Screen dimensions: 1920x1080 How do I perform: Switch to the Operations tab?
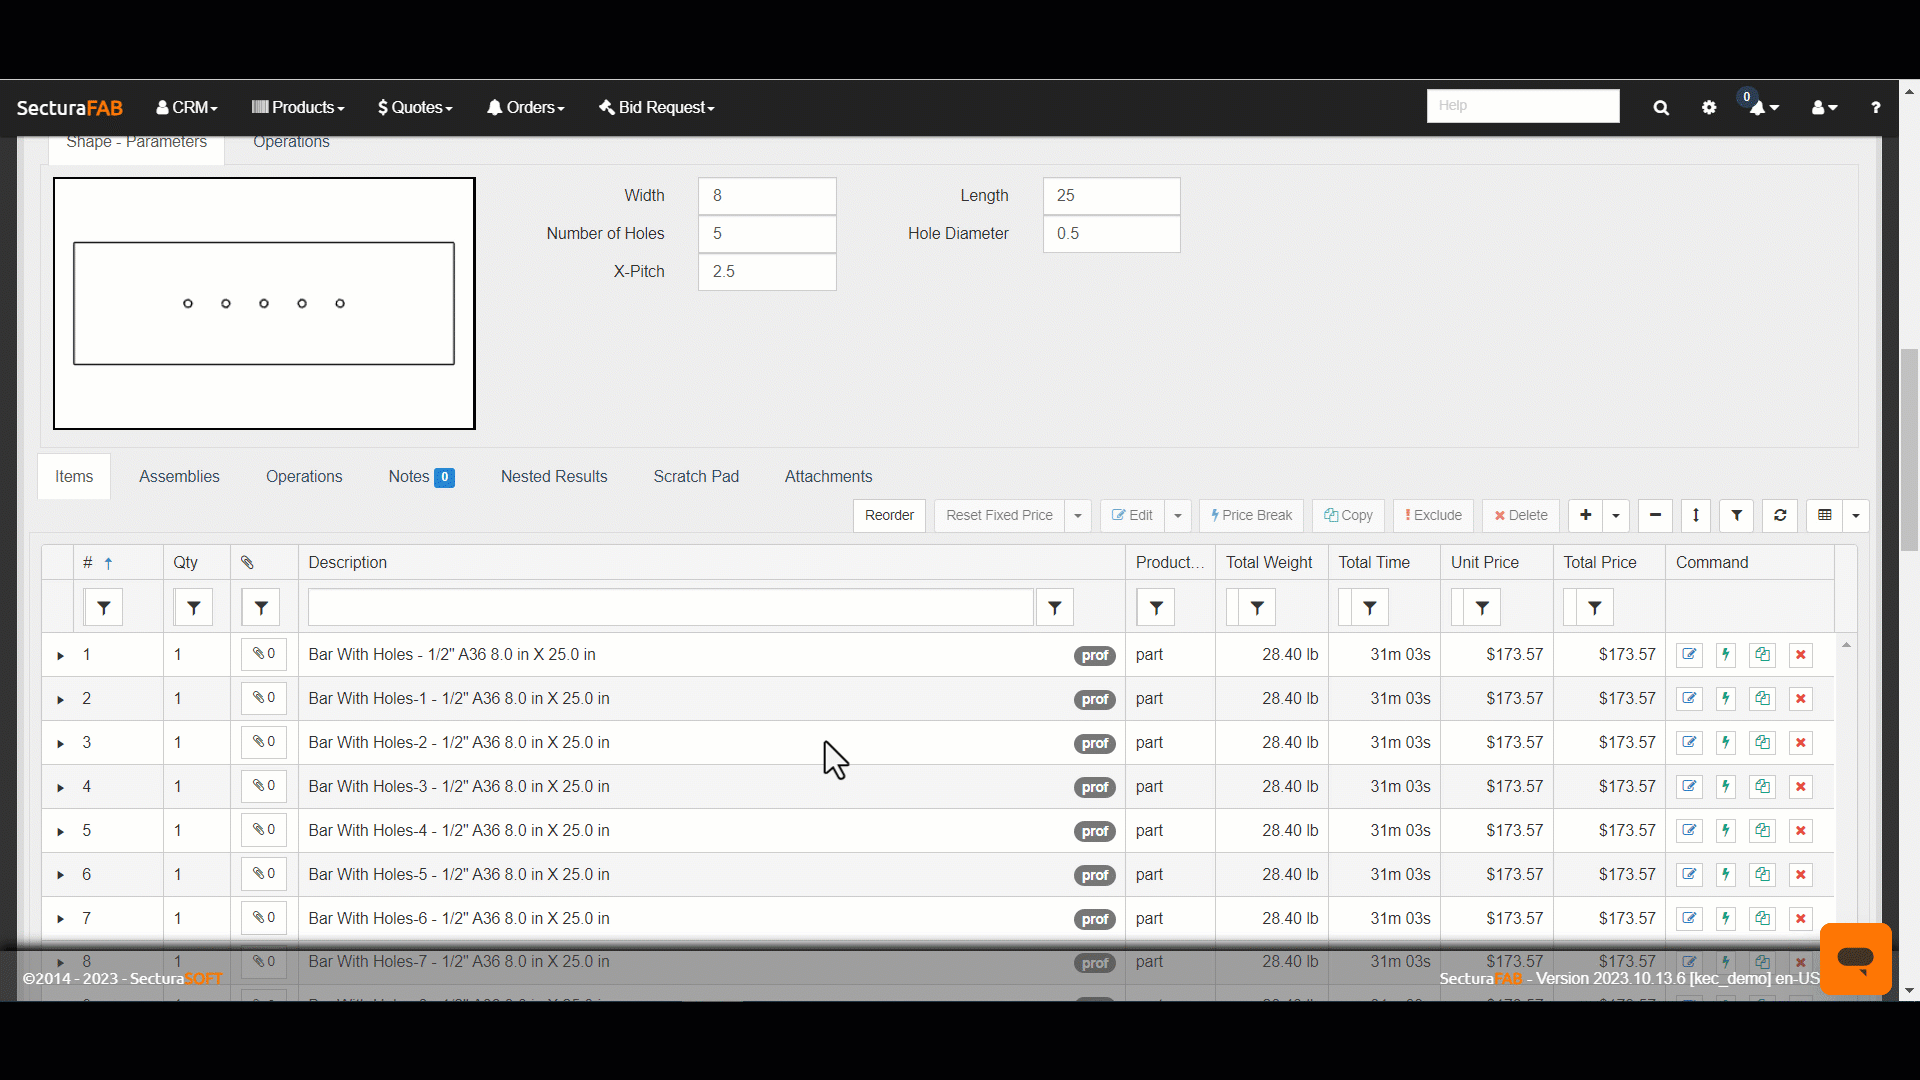[305, 476]
